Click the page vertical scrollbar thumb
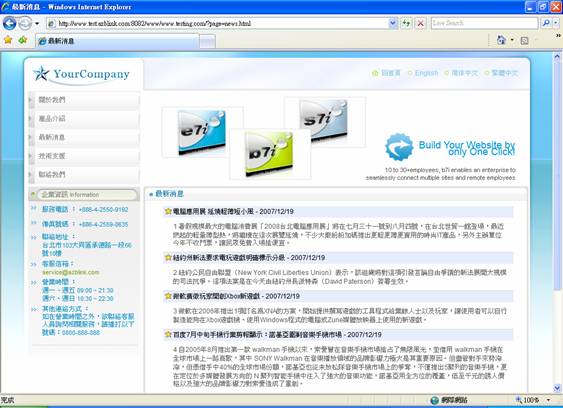Viewport: 563px width, 408px height. (x=557, y=175)
